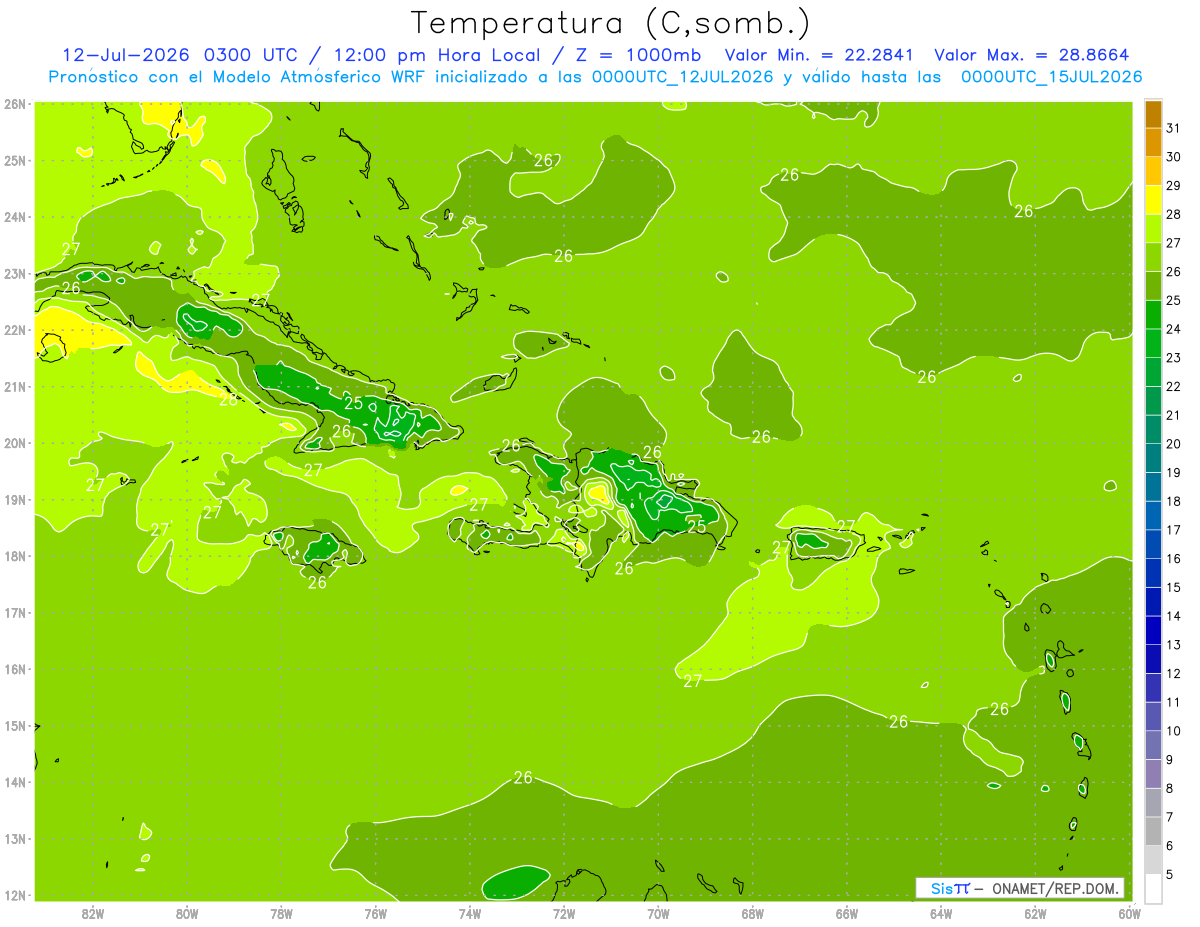Click the '78W' longitude axis label
This screenshot has width=1200, height=927.
pyautogui.click(x=281, y=912)
